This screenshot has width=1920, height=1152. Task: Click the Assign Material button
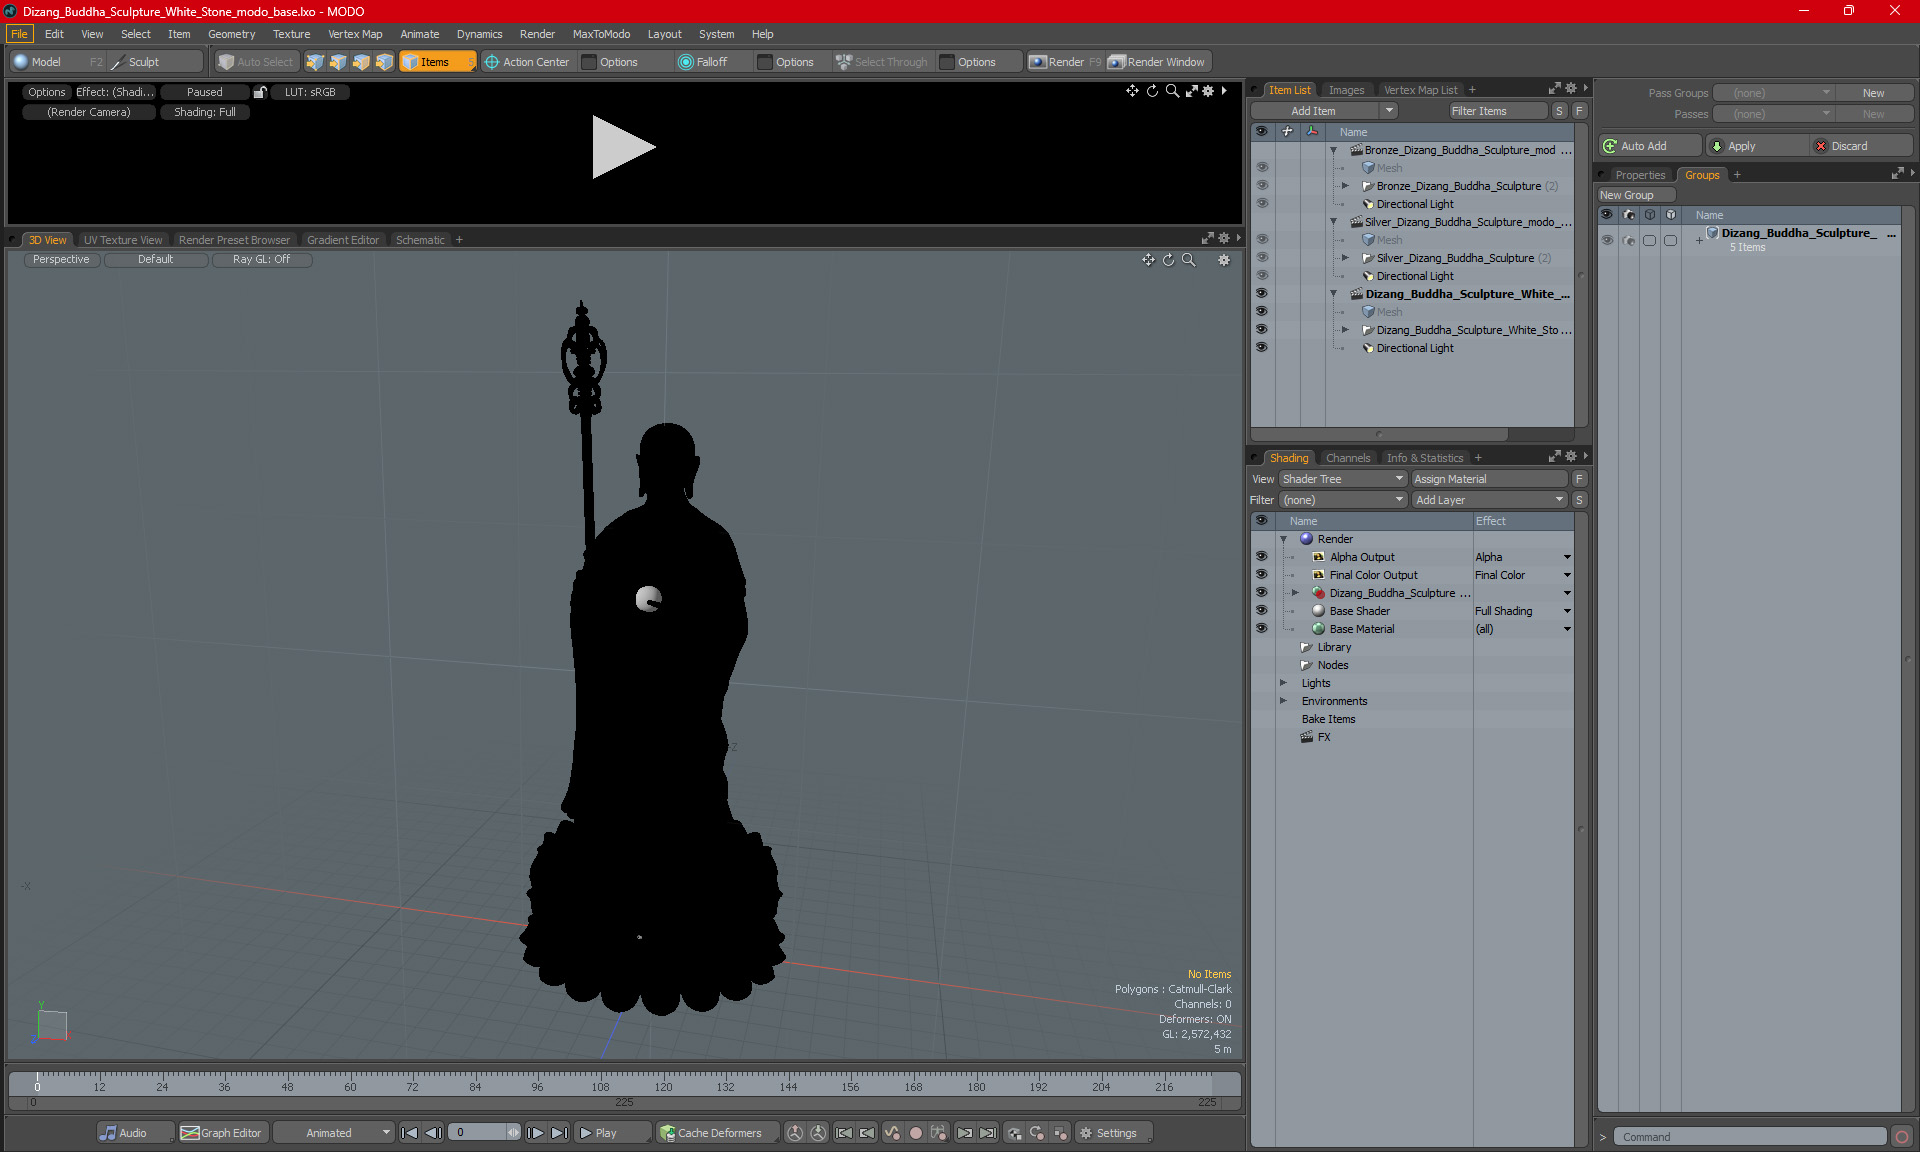pyautogui.click(x=1489, y=479)
